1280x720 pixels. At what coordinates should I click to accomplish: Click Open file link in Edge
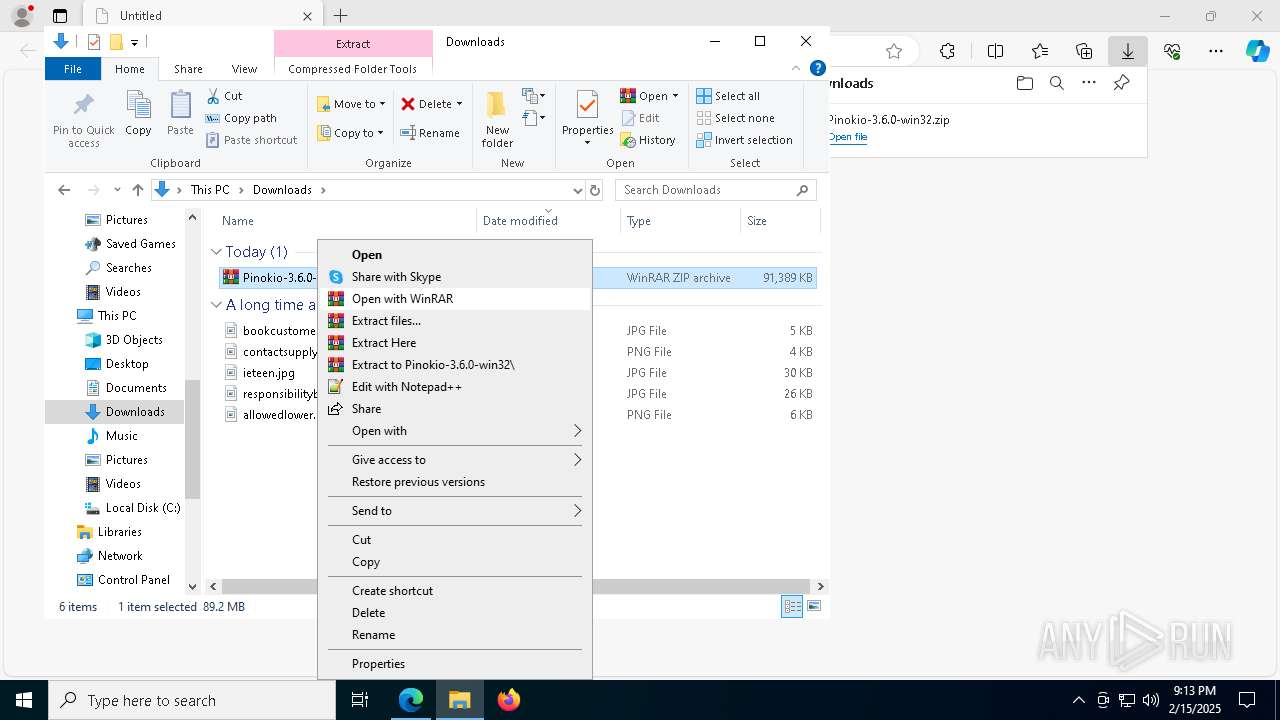point(848,137)
